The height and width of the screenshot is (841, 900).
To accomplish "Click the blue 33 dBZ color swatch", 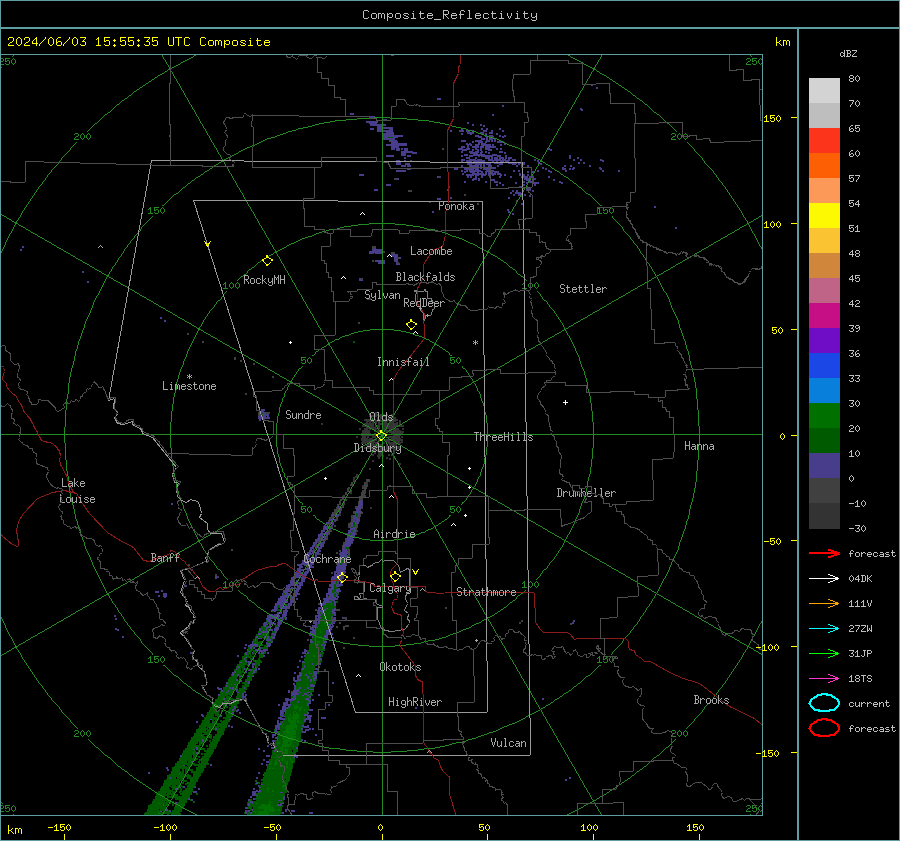I will pos(824,366).
